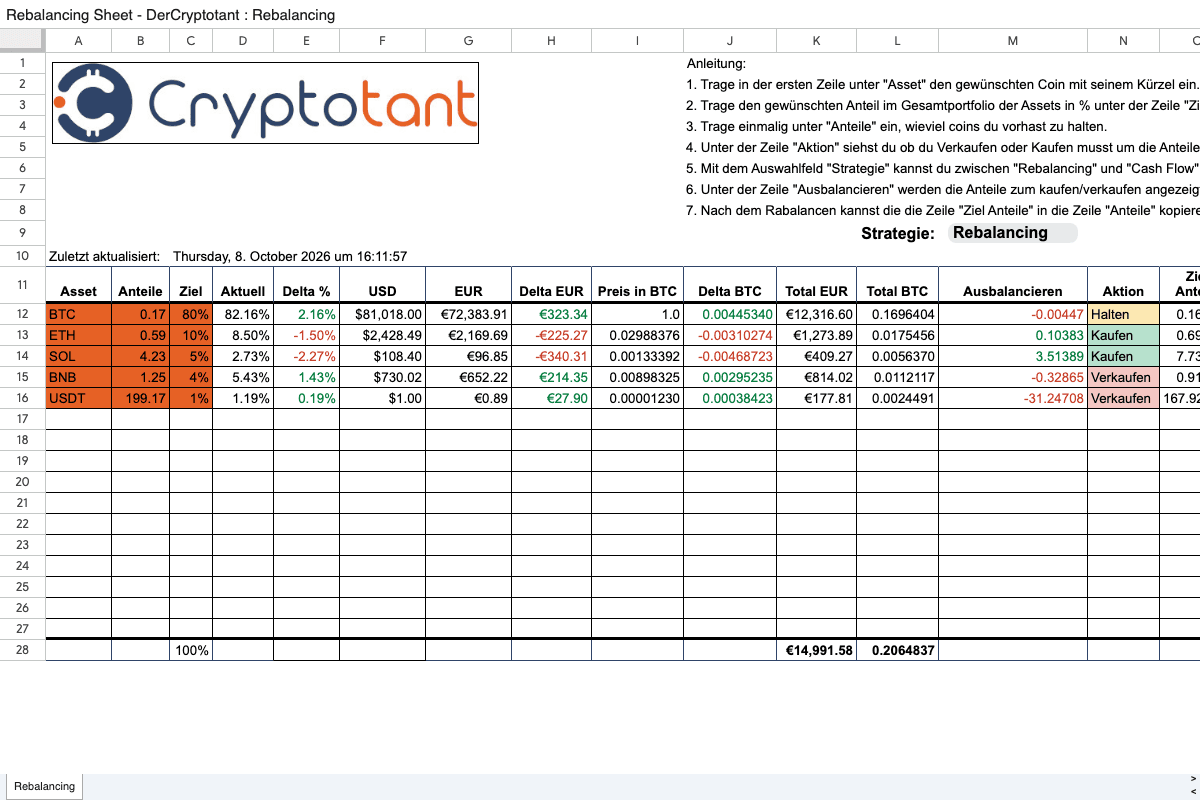Select the USD price $81,018.00
This screenshot has width=1200, height=800.
382,314
